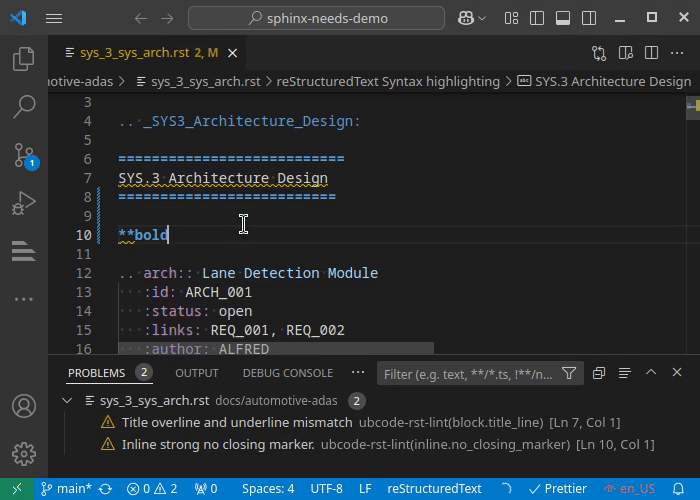
Task: Click the split editor right icon
Action: point(652,53)
